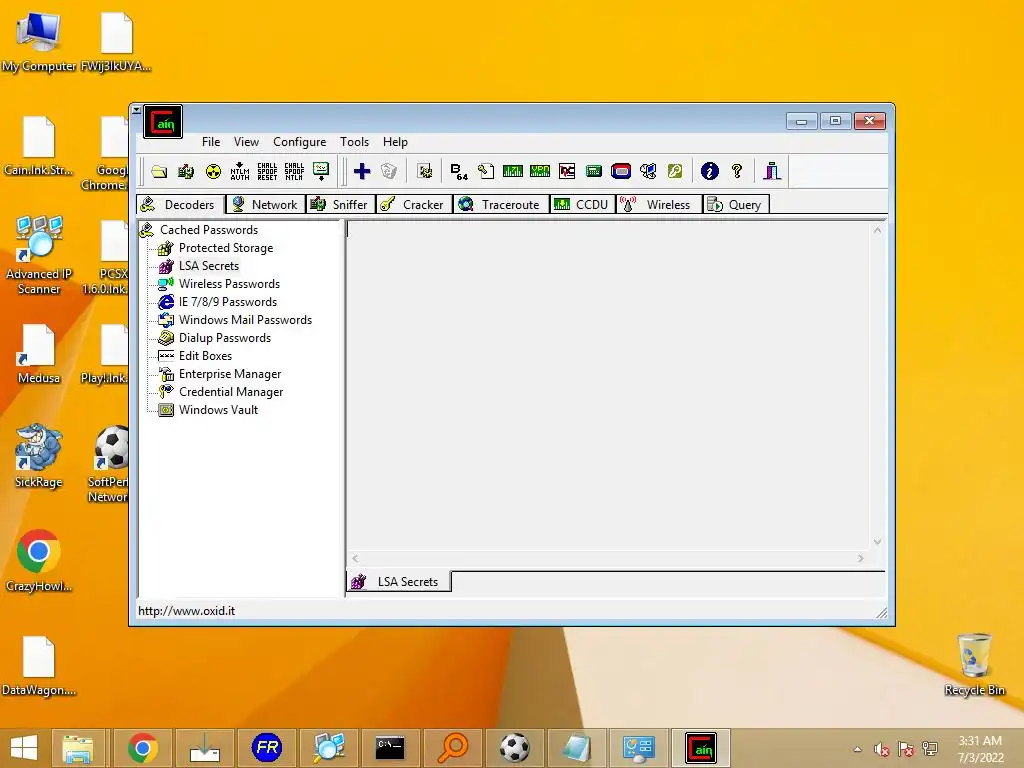Open the Help menu
The height and width of the screenshot is (768, 1024).
[x=395, y=142]
